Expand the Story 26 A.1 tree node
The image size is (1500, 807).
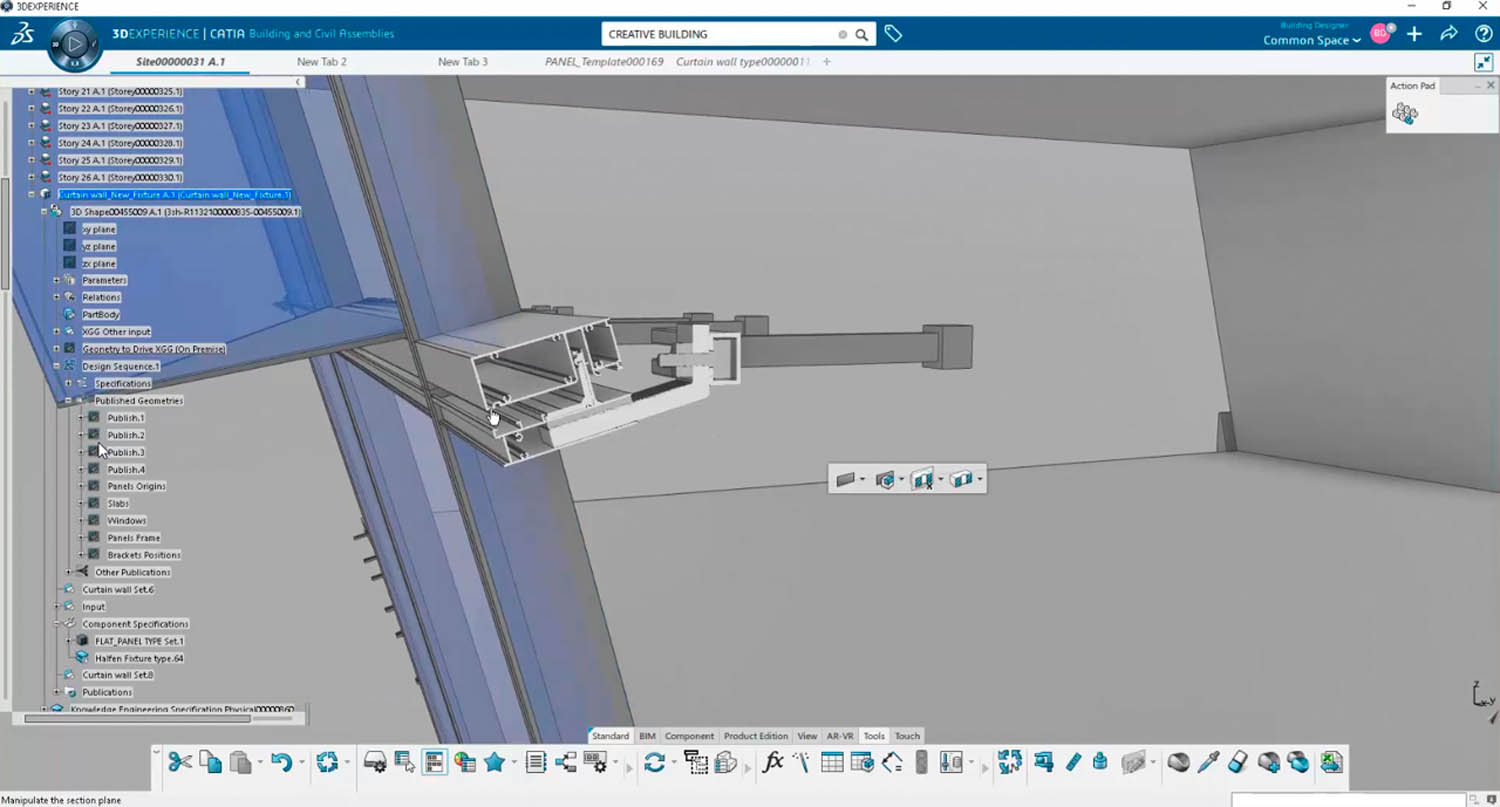[31, 177]
